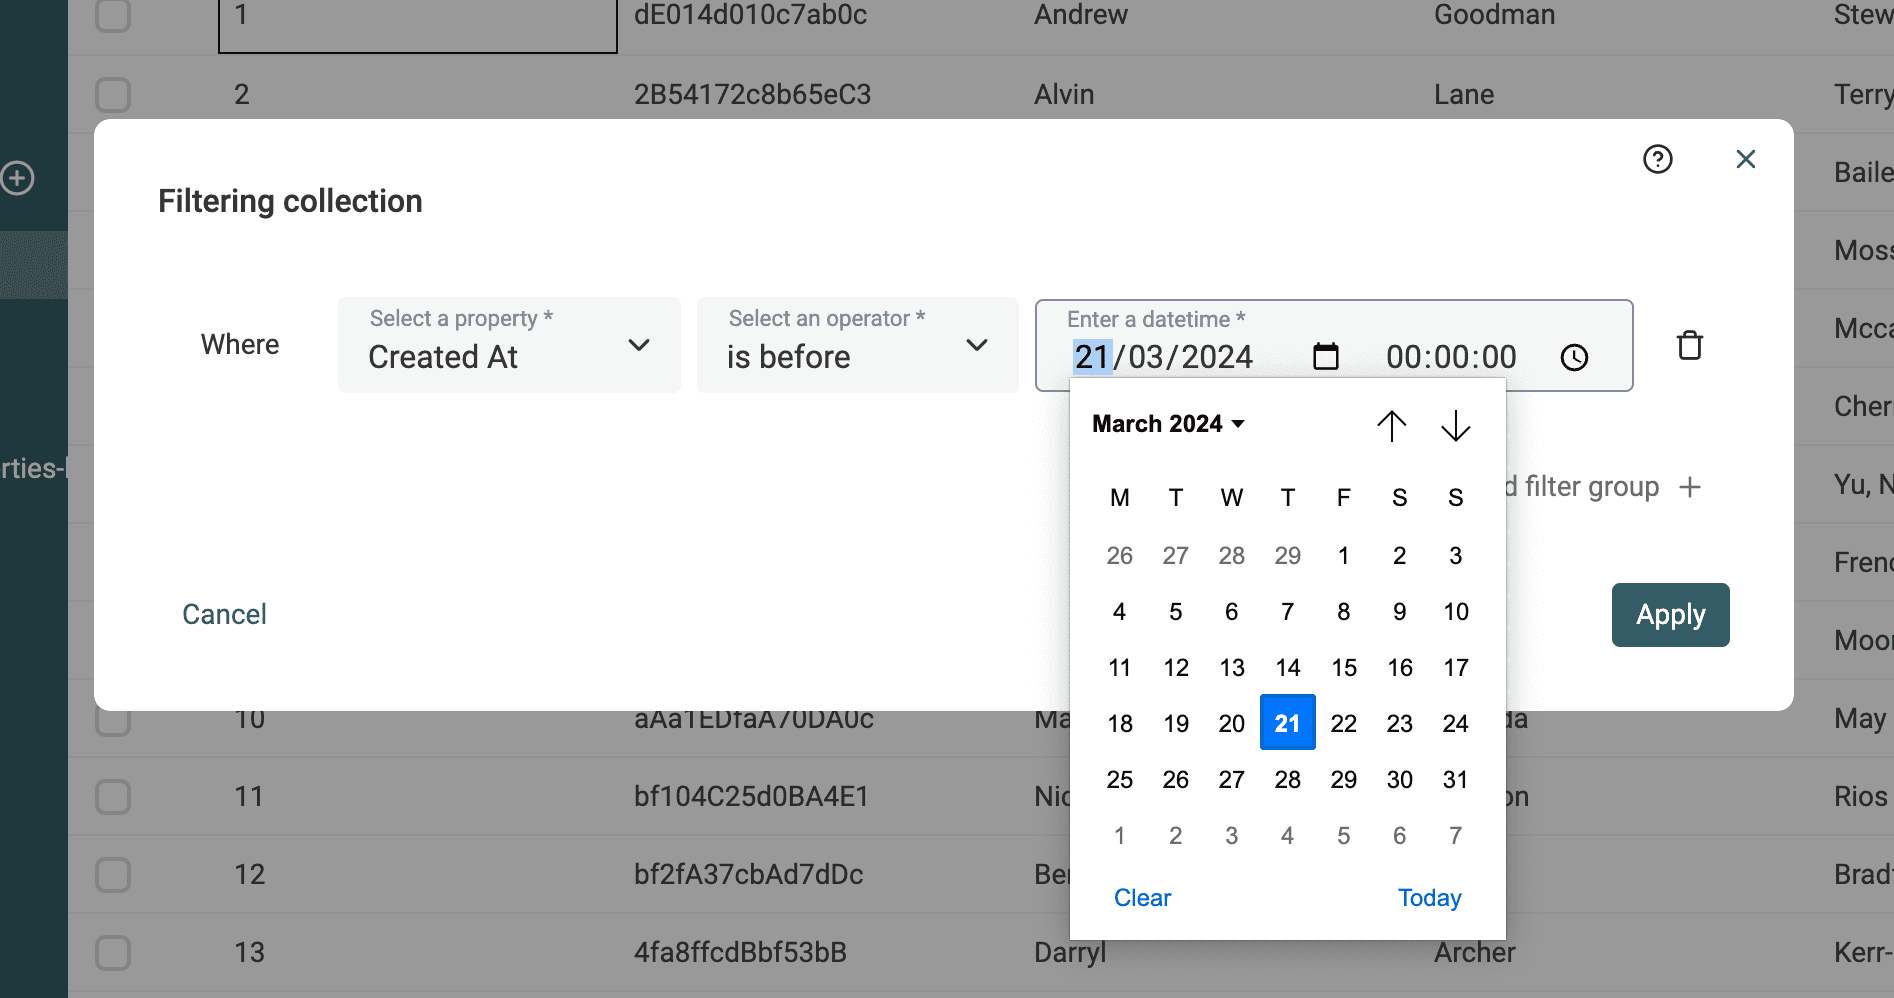The width and height of the screenshot is (1894, 998).
Task: Pick March 15 in the calendar
Action: click(x=1343, y=668)
